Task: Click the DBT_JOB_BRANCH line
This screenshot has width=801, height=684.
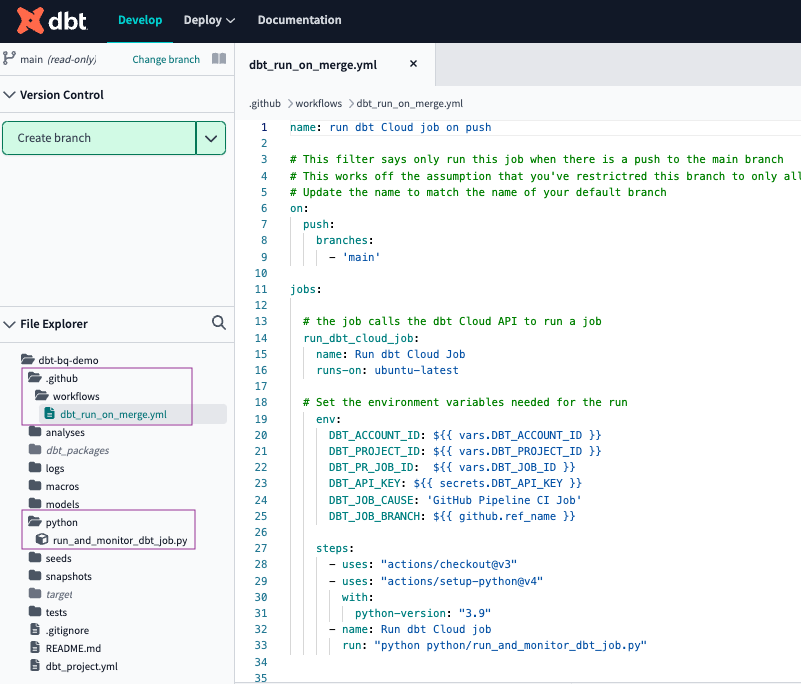Action: tap(452, 516)
